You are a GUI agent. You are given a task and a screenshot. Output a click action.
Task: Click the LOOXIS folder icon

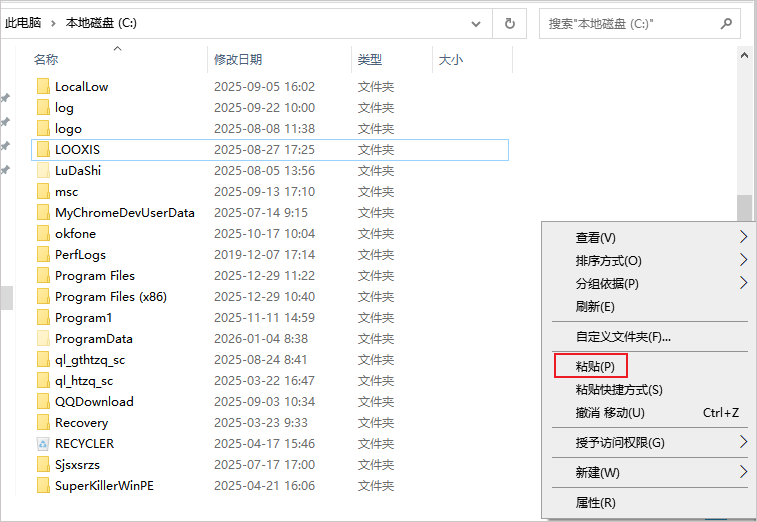click(43, 149)
